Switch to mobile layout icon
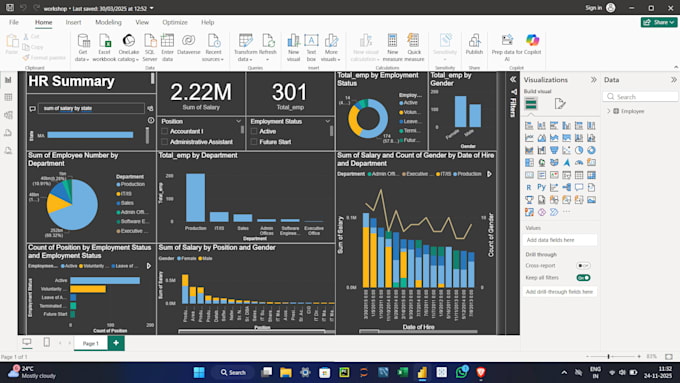 pyautogui.click(x=46, y=342)
